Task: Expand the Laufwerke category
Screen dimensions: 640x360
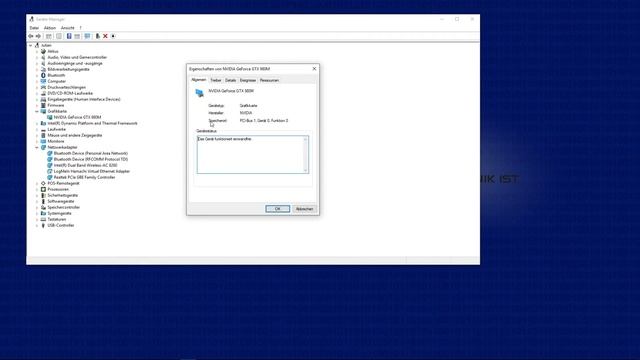Action: [37, 129]
